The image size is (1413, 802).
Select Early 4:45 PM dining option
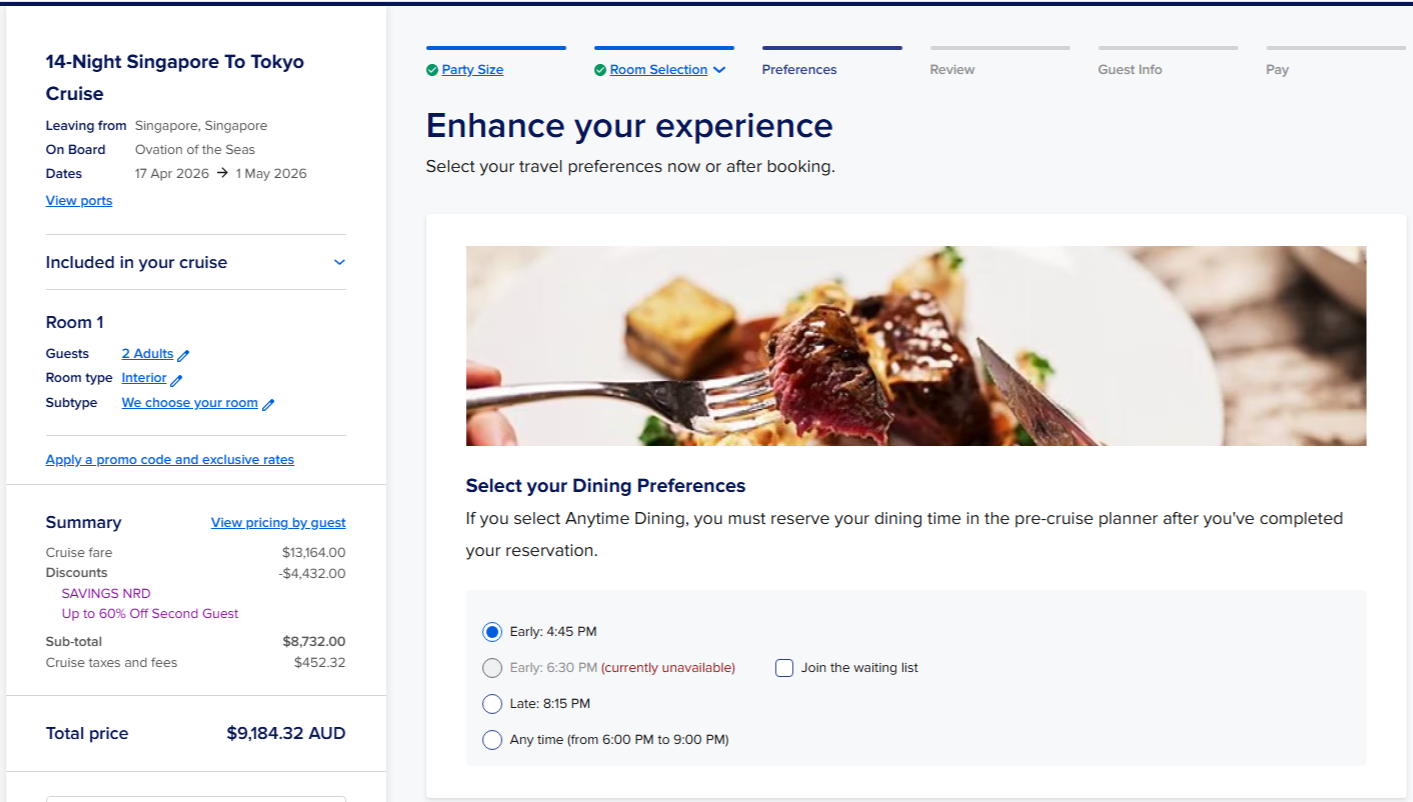pyautogui.click(x=492, y=632)
